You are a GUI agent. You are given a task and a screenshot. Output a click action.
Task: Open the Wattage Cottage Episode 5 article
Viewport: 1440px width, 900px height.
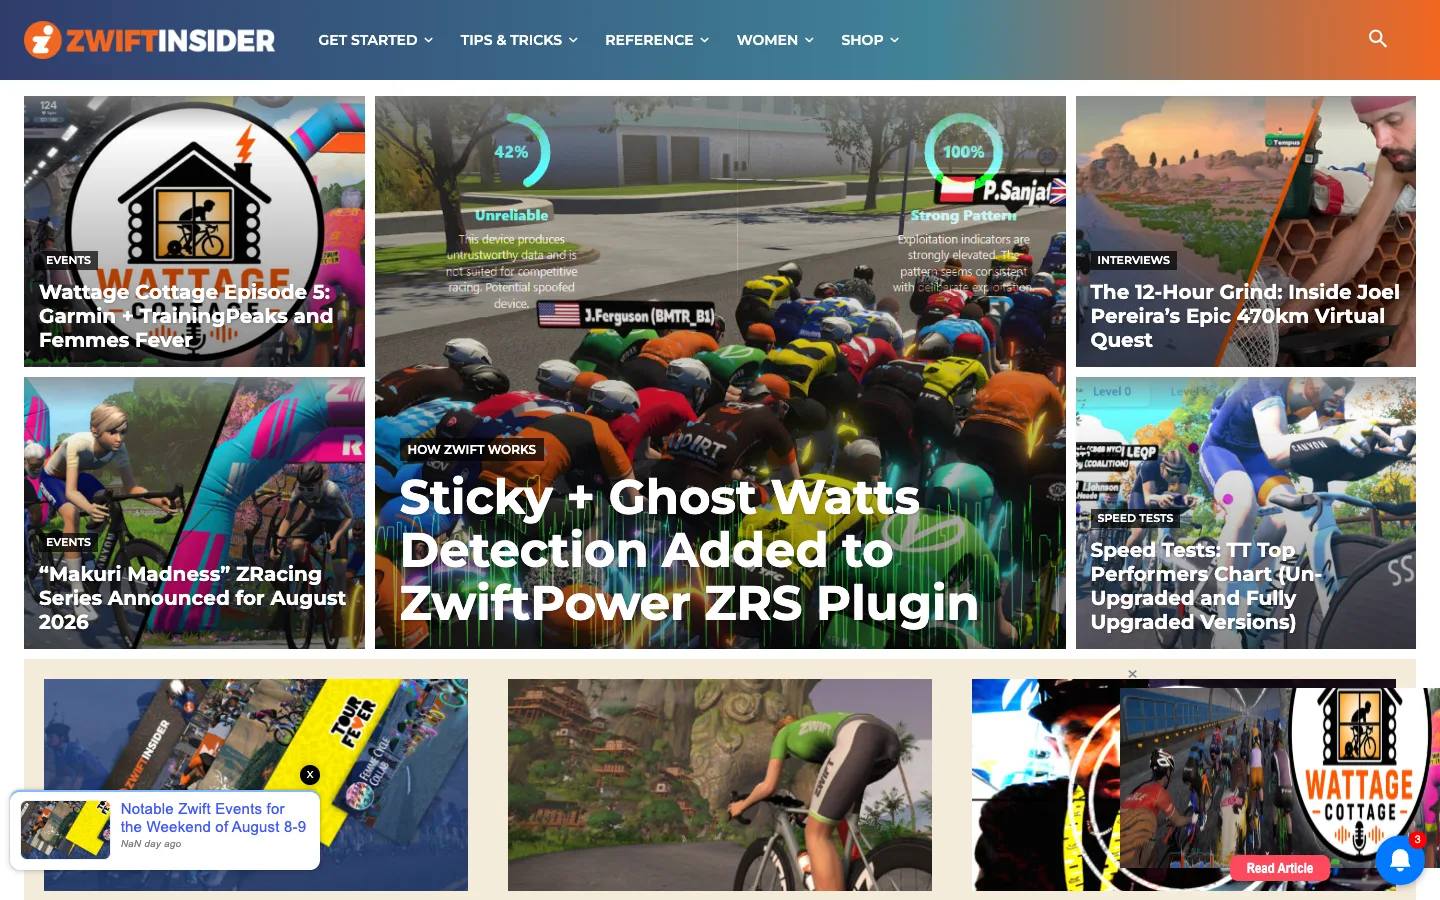tap(185, 316)
